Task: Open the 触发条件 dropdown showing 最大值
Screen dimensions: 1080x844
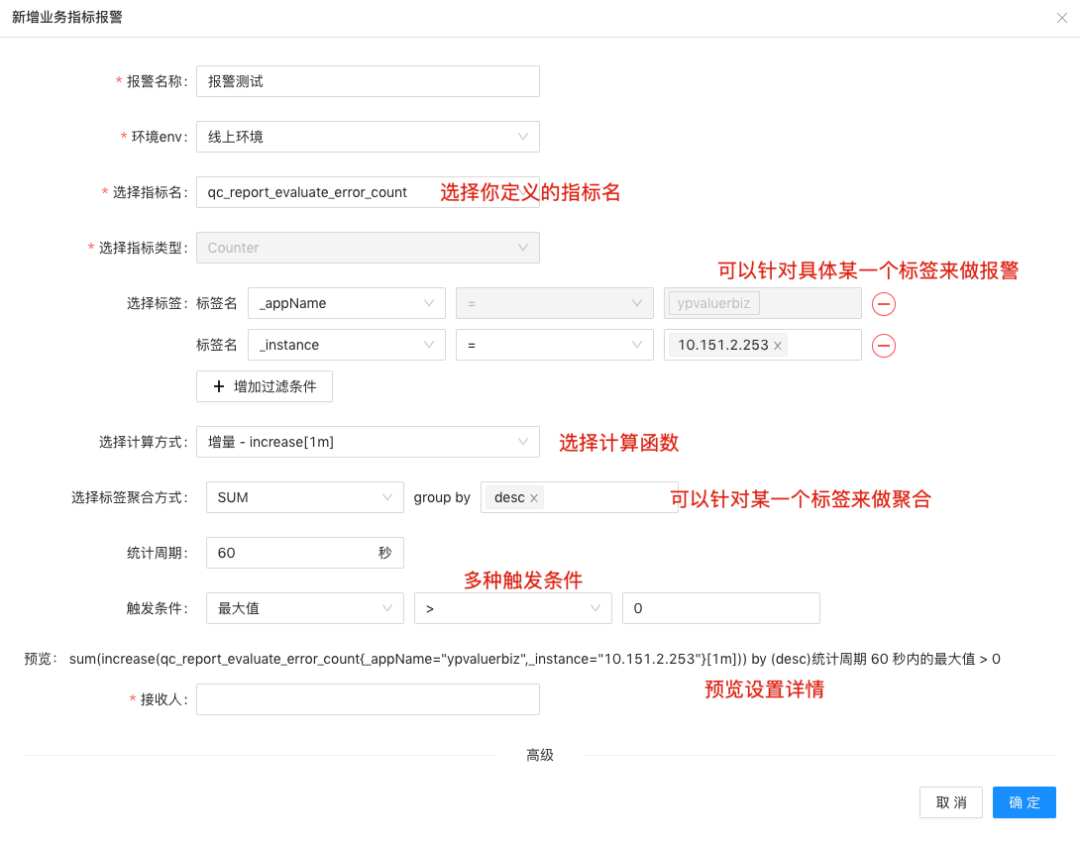Action: click(x=304, y=608)
